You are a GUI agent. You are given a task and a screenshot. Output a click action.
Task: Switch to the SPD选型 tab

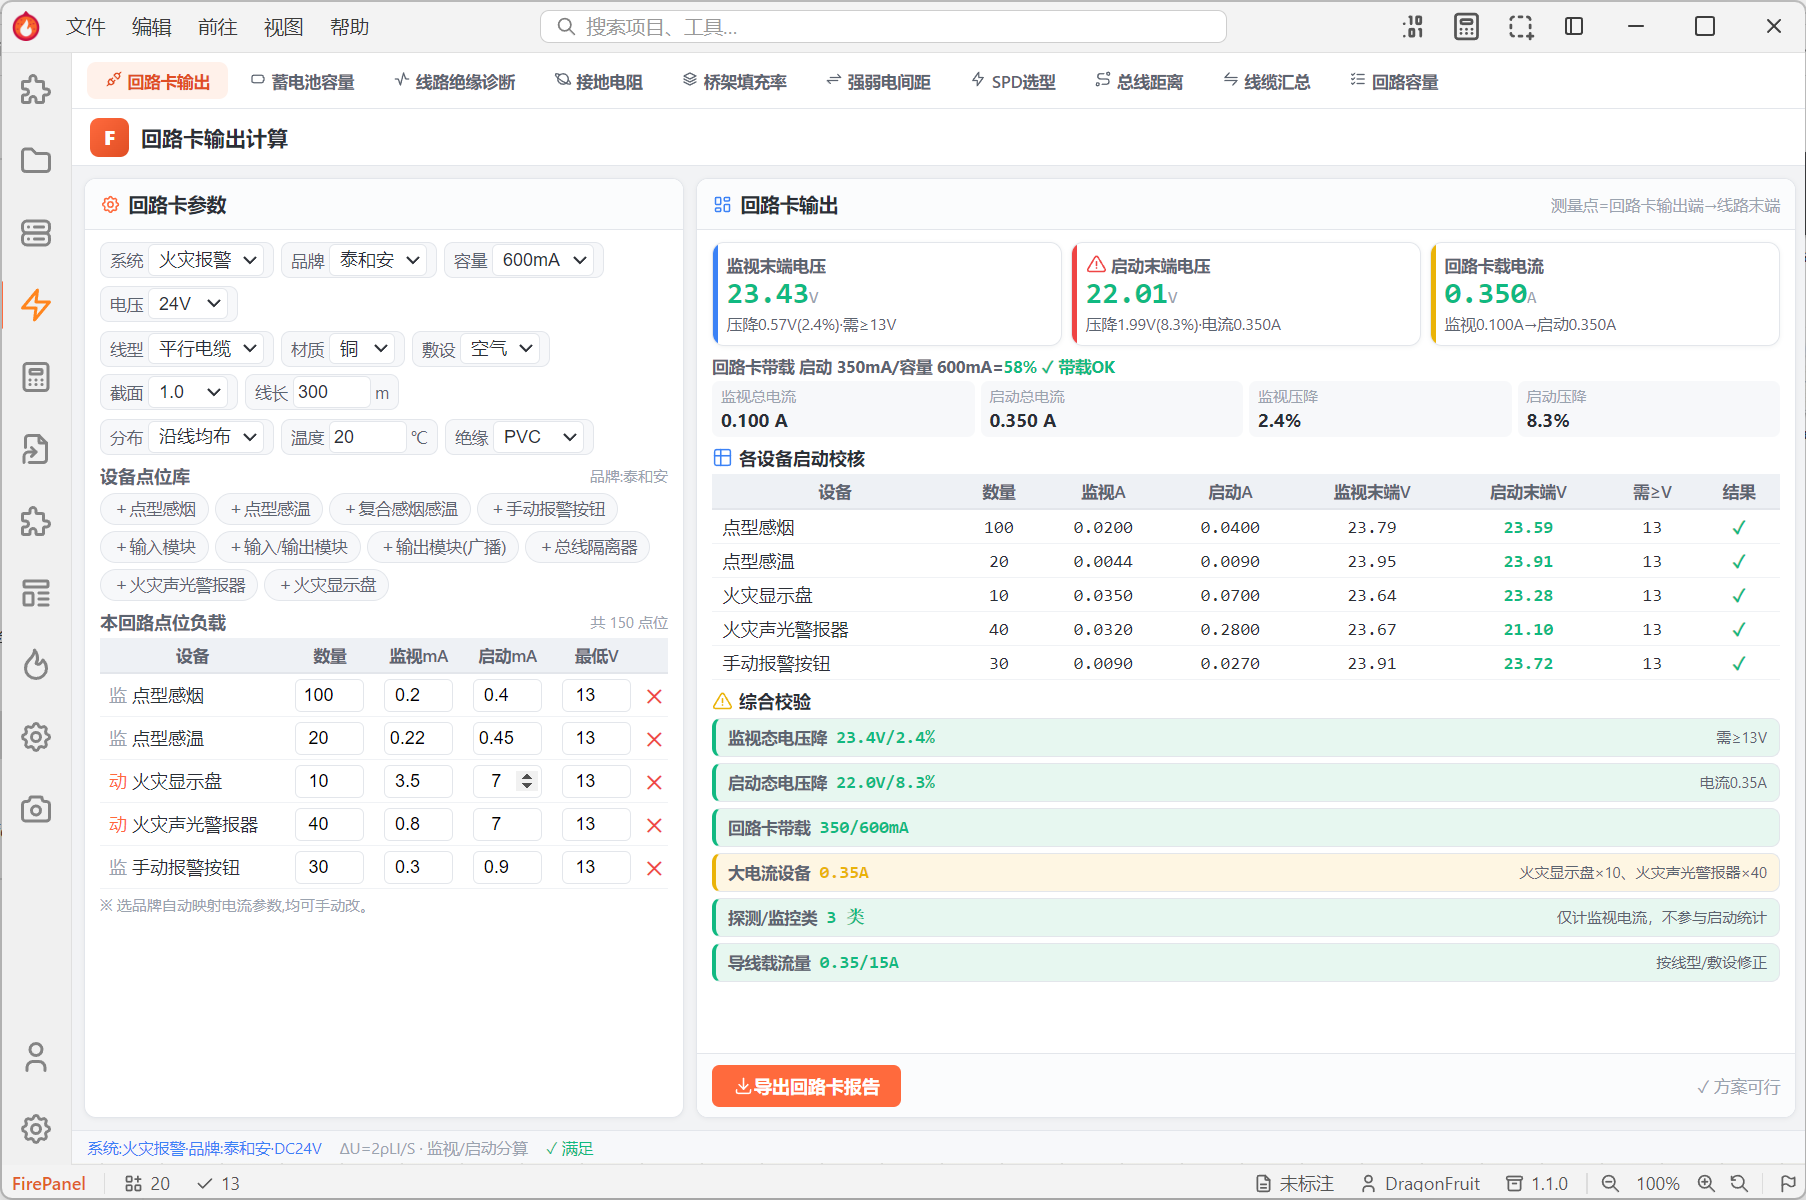(1013, 81)
